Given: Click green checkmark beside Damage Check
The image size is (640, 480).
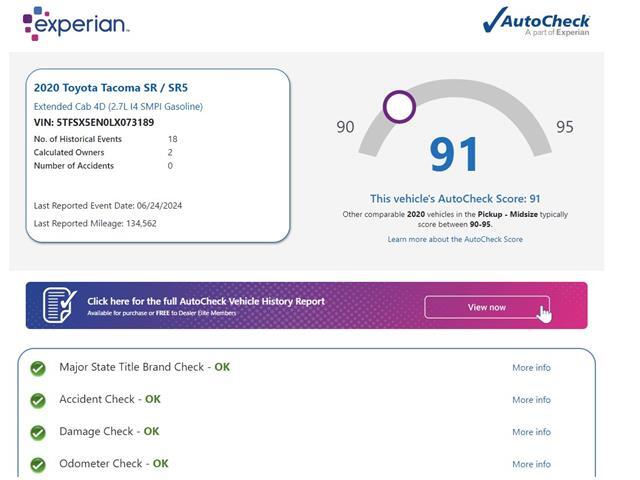Looking at the screenshot, I should (x=38, y=433).
